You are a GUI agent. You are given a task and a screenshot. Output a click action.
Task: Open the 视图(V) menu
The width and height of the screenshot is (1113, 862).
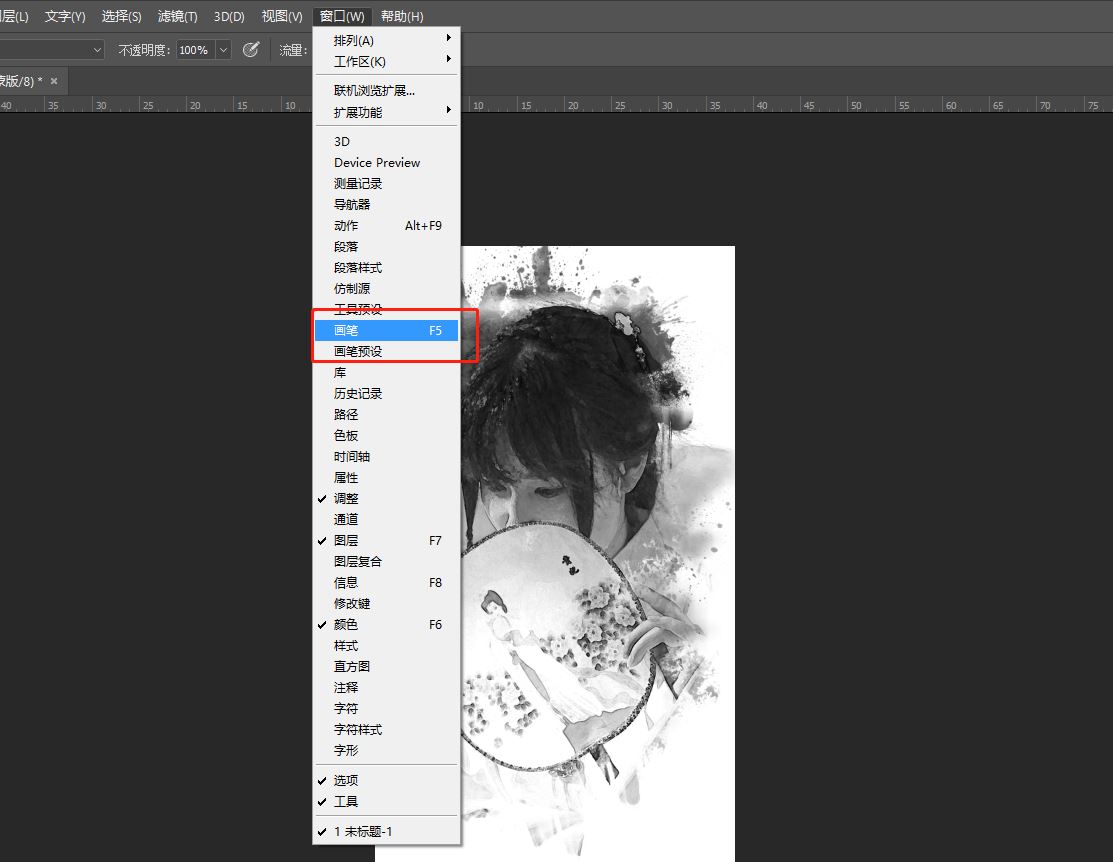(x=282, y=16)
